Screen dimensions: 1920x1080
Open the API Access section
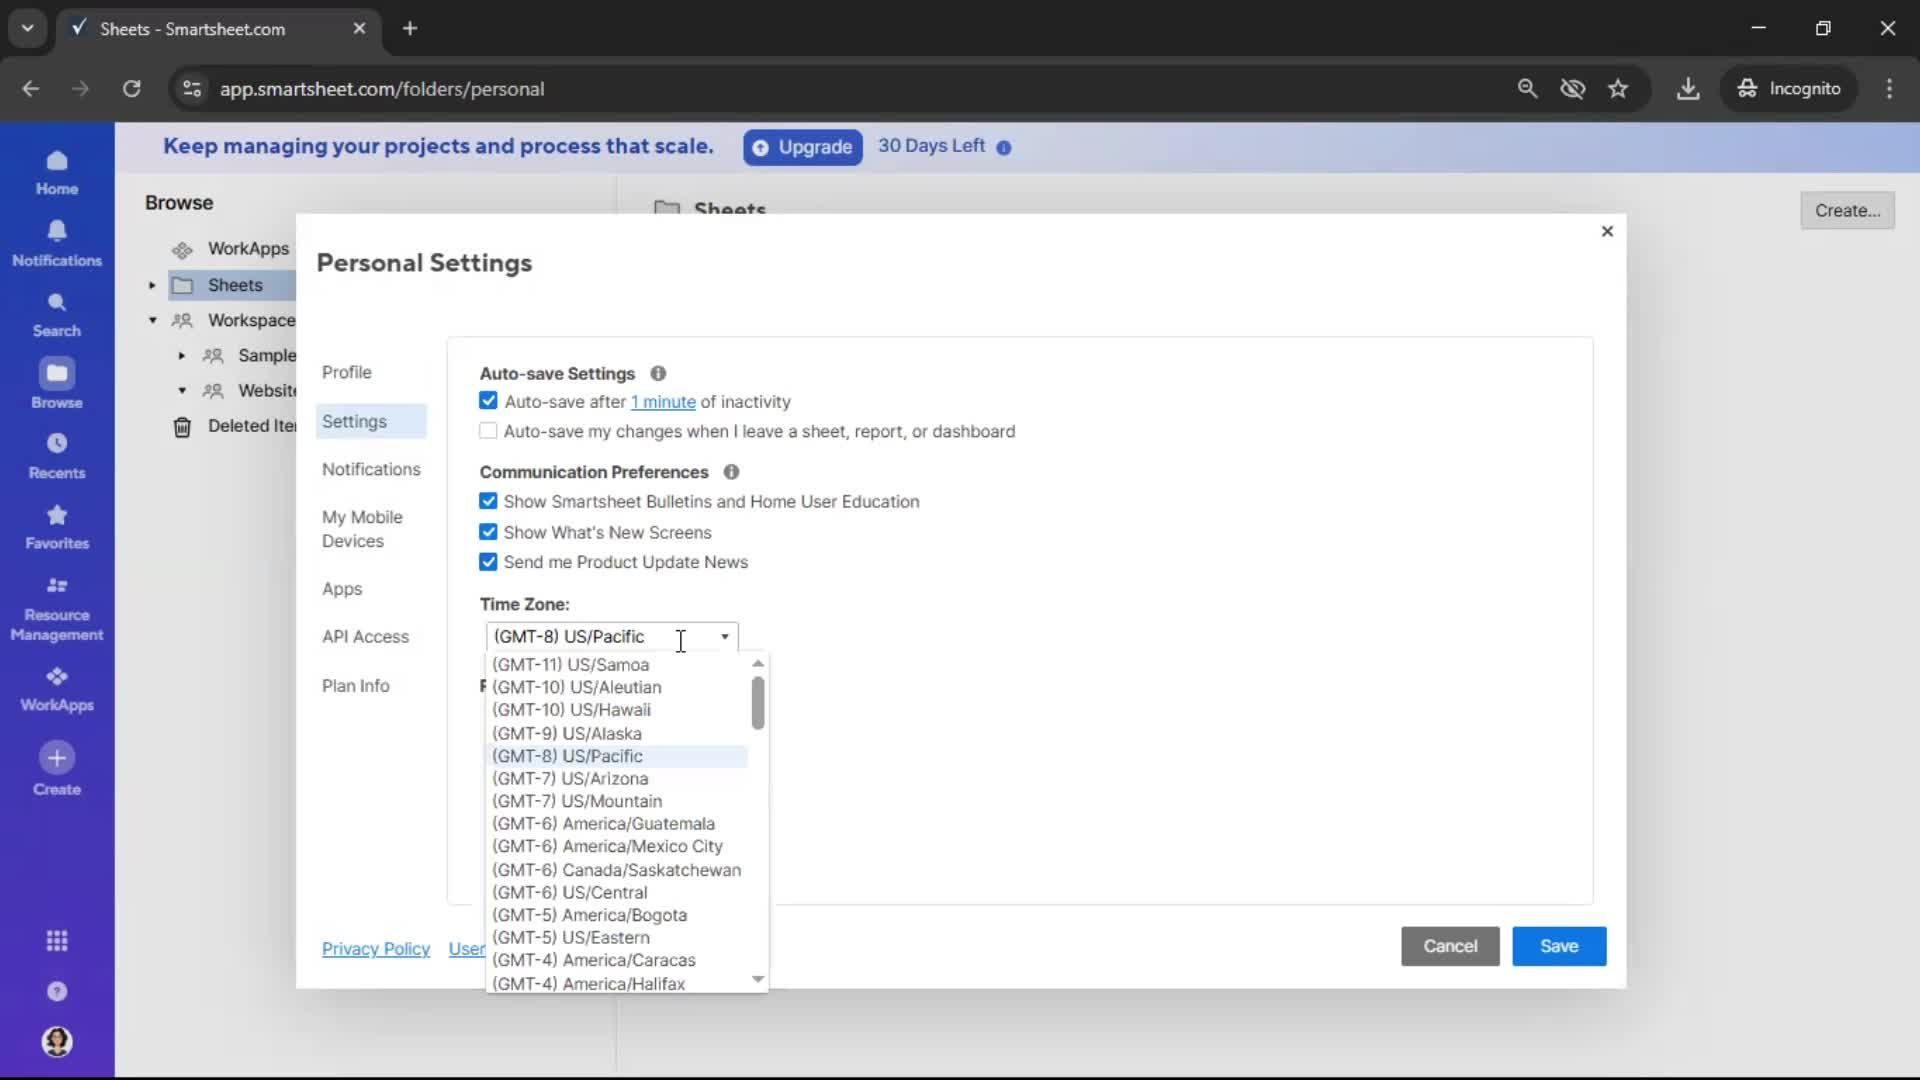(x=366, y=636)
